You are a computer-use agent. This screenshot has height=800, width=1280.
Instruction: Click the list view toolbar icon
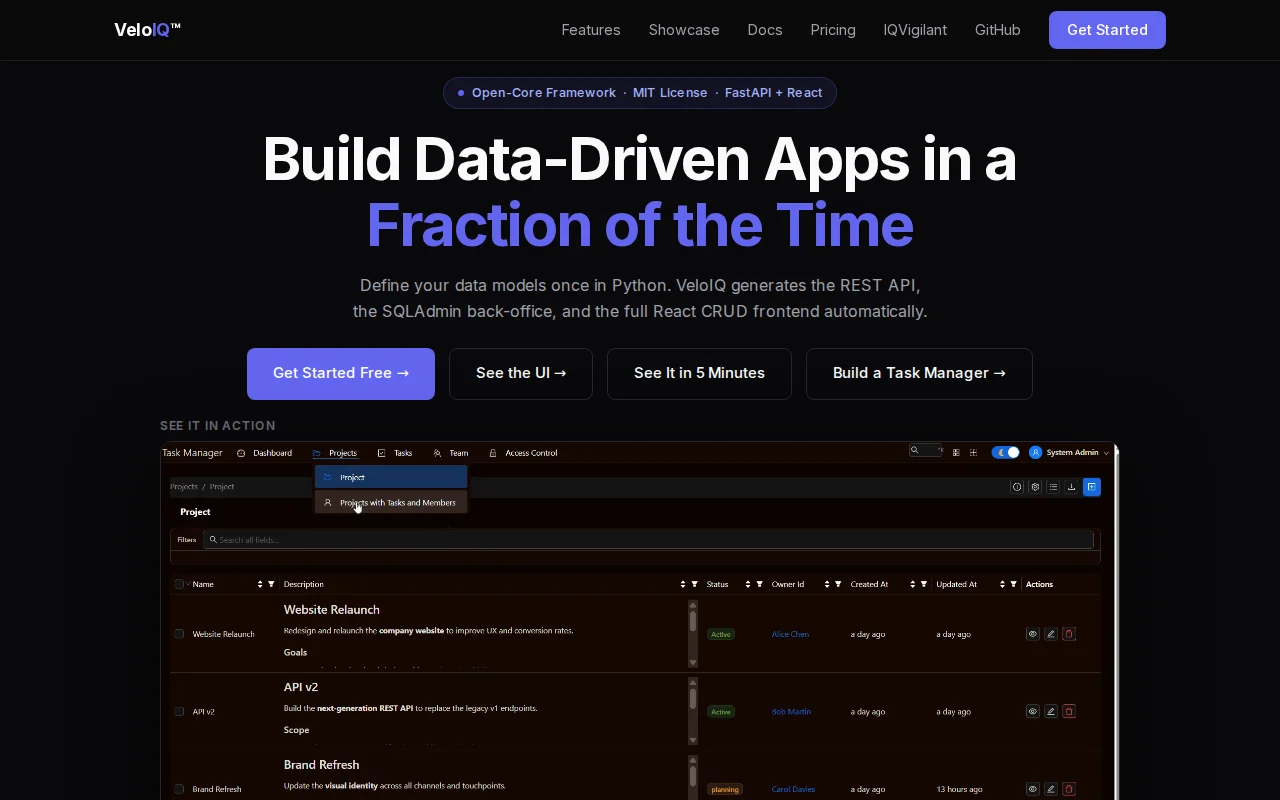(x=1053, y=487)
